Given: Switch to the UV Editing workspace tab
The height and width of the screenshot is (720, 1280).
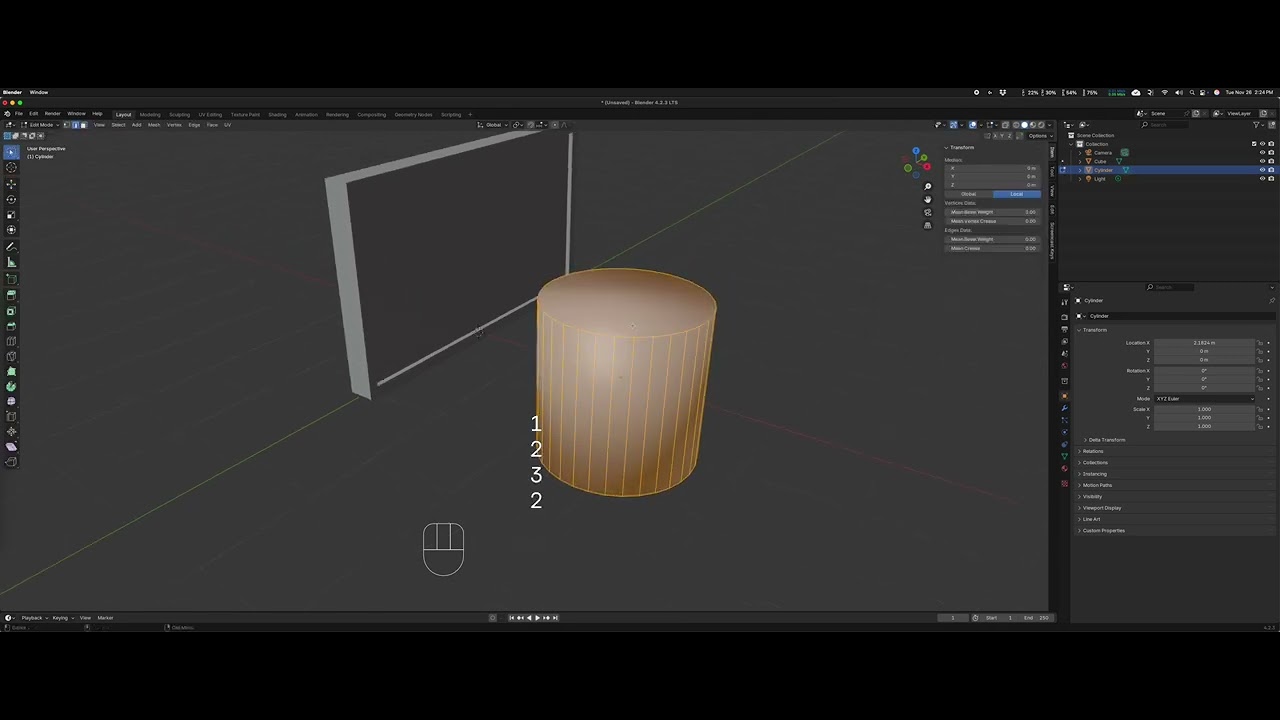Looking at the screenshot, I should [210, 114].
